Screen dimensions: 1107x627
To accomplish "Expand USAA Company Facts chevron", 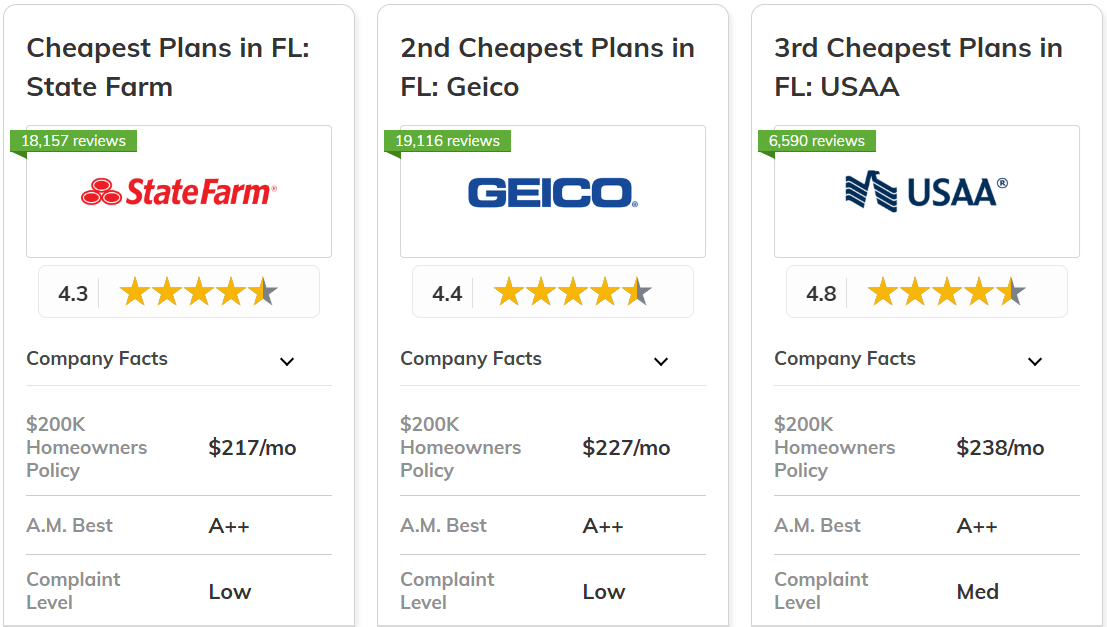I will (1035, 361).
